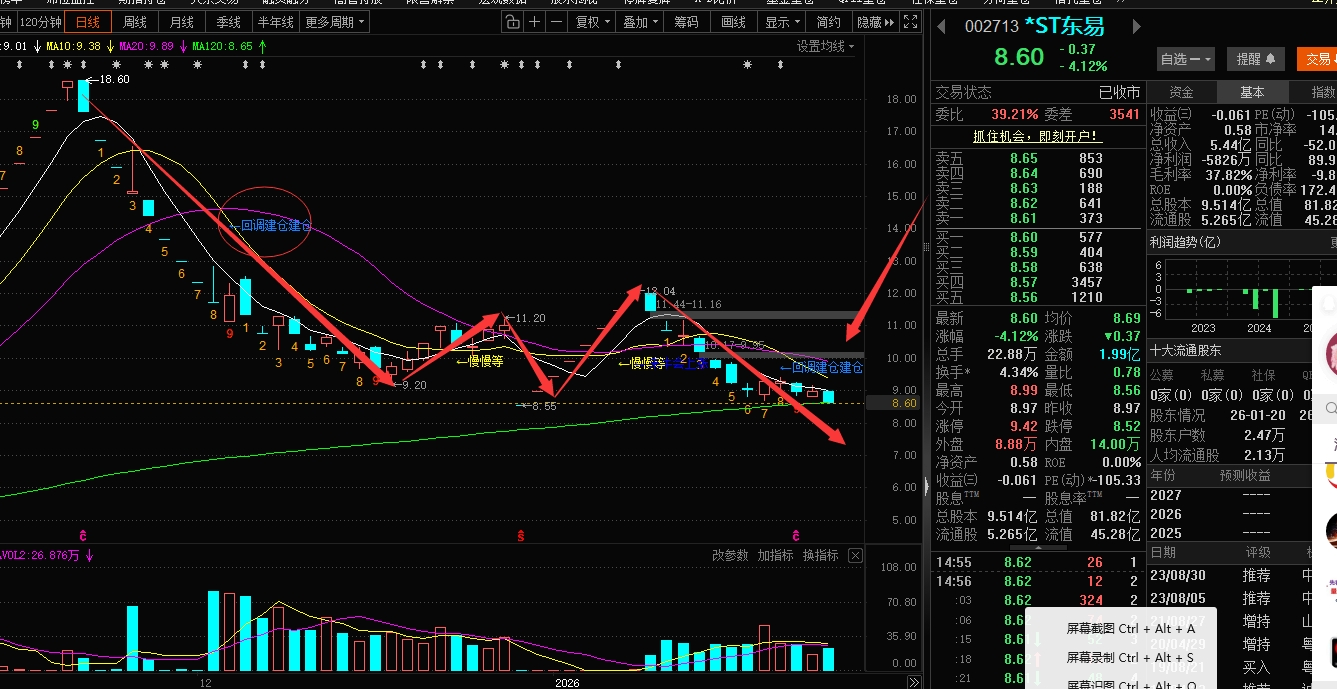
Task: Click 改参数 for the volume indicator
Action: coord(730,555)
